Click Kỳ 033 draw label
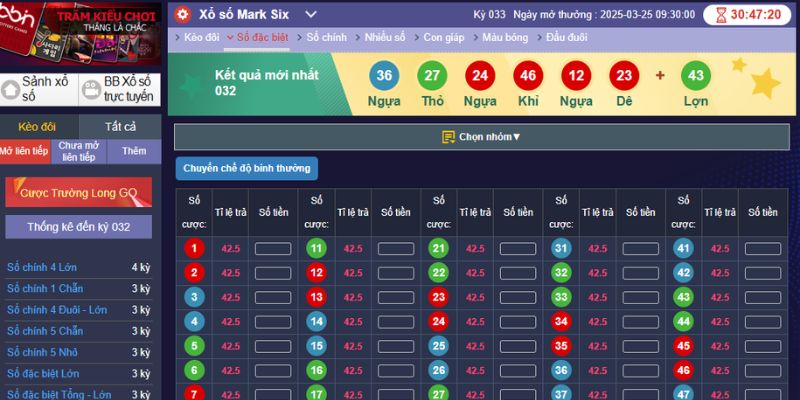Viewport: 800px width, 400px height. pos(489,14)
